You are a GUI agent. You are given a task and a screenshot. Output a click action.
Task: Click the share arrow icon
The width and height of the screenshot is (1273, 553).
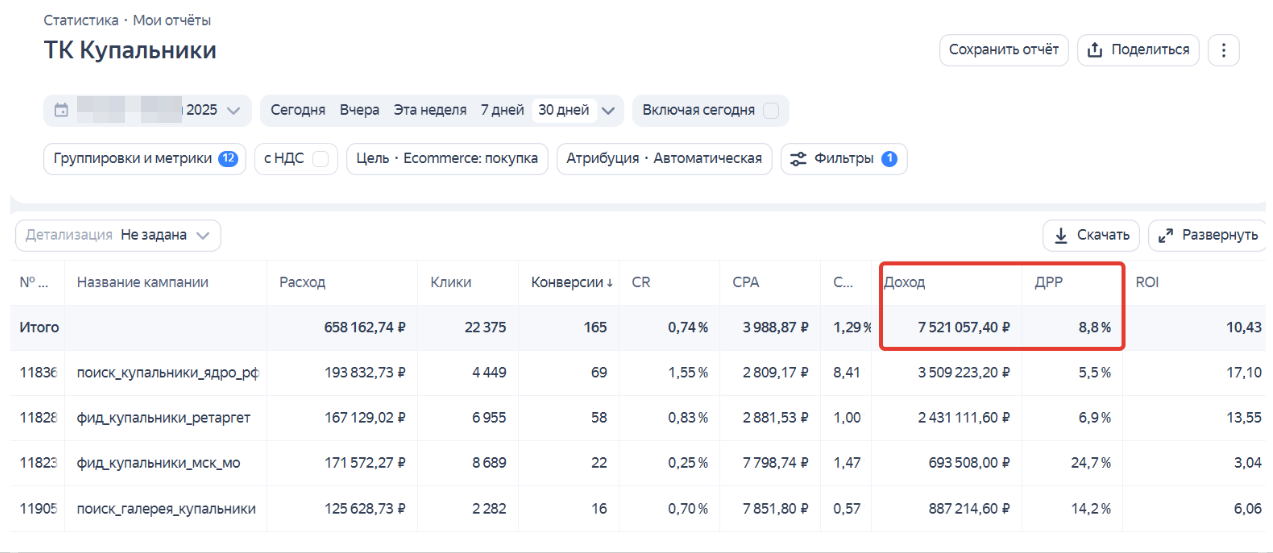[x=1095, y=50]
